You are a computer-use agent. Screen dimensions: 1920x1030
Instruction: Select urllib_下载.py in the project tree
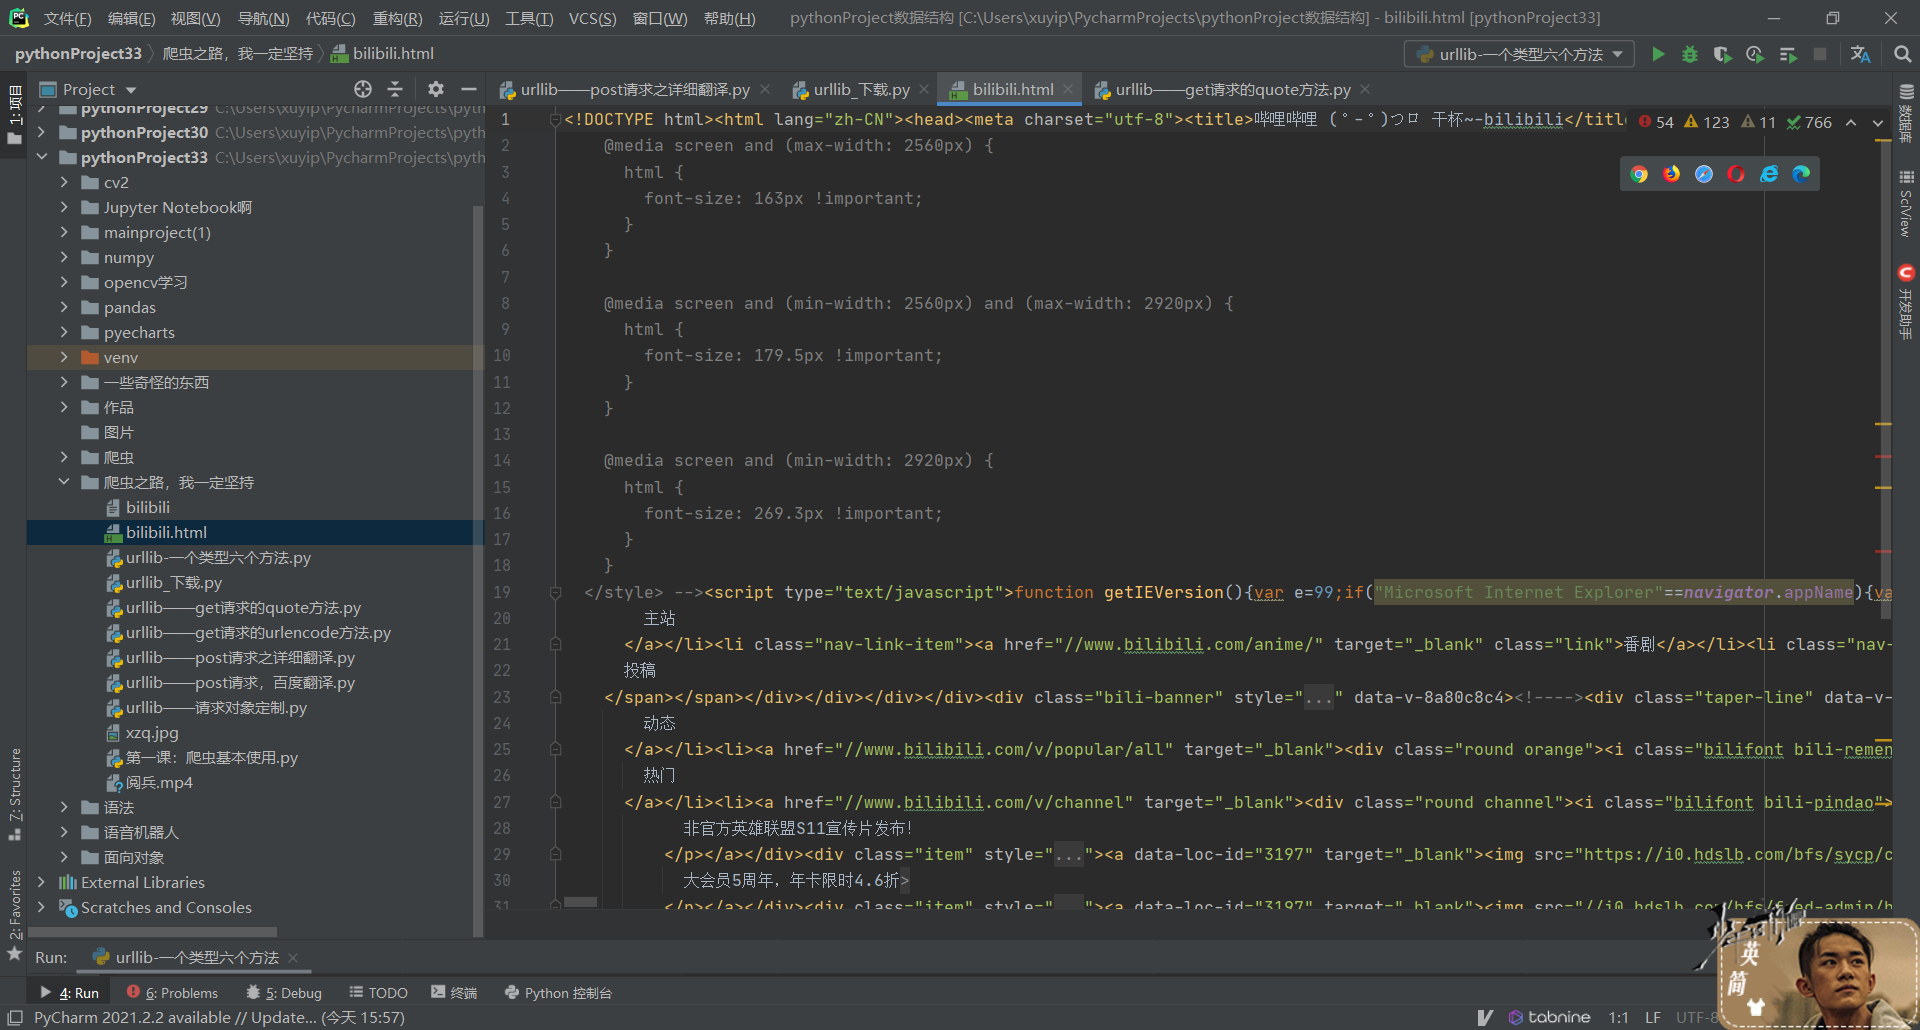click(174, 582)
